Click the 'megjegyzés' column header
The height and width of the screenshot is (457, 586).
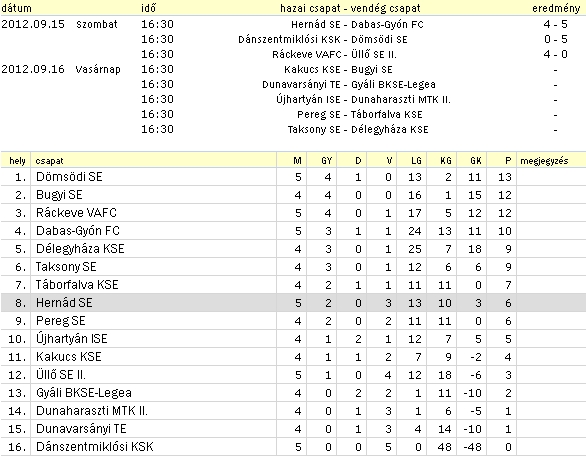[544, 161]
